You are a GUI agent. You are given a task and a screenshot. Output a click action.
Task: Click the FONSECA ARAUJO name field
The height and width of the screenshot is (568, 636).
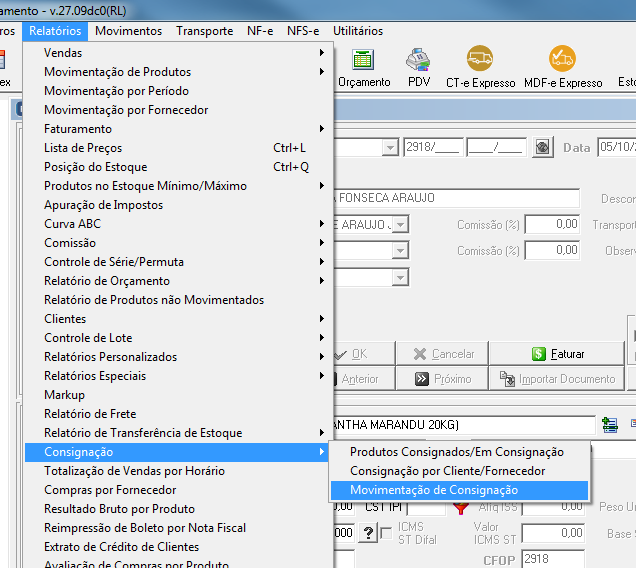[457, 198]
